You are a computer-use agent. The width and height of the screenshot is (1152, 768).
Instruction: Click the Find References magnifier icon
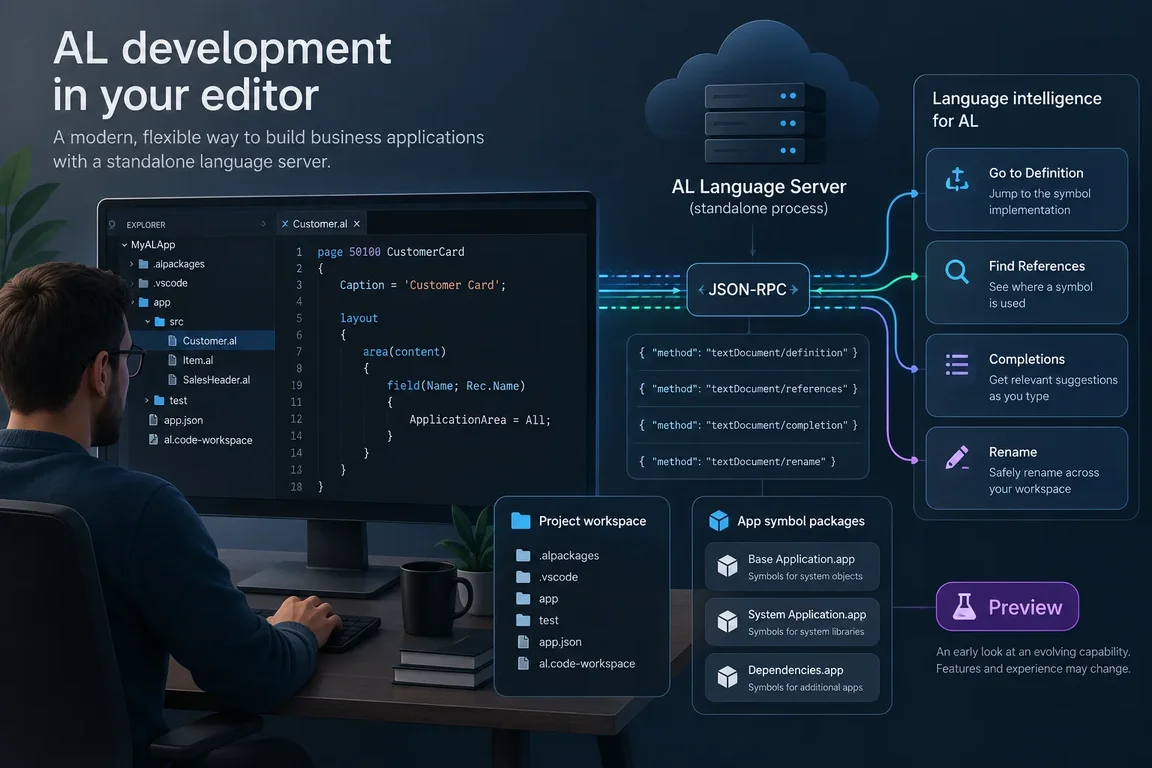(957, 272)
